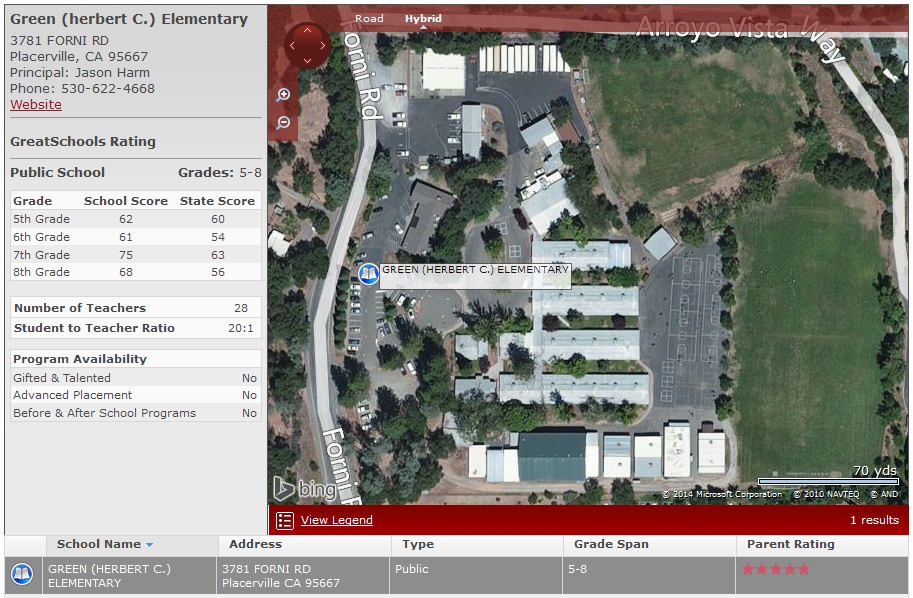Open the school's Website link

point(35,104)
